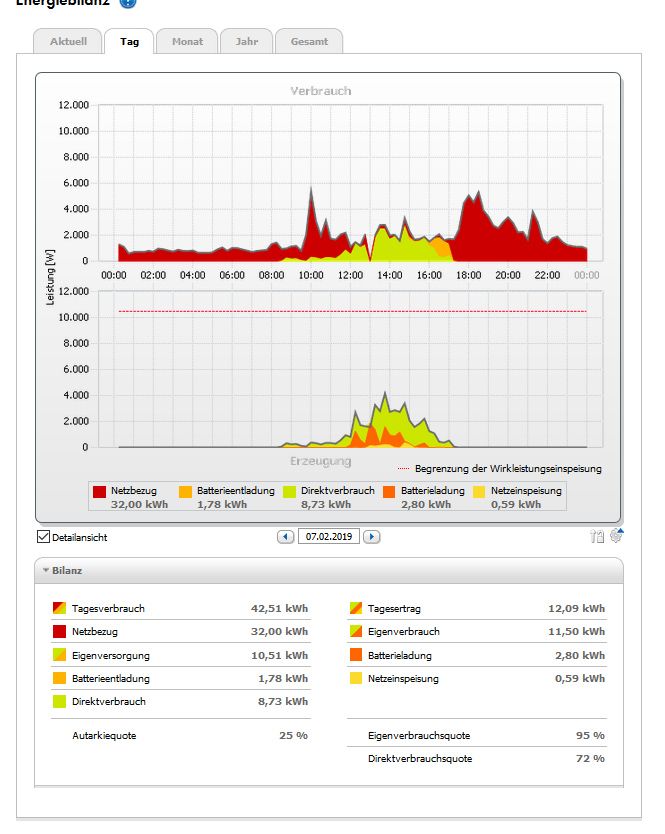Go to next day with right arrow
Screen dimensions: 665x834
coord(371,537)
